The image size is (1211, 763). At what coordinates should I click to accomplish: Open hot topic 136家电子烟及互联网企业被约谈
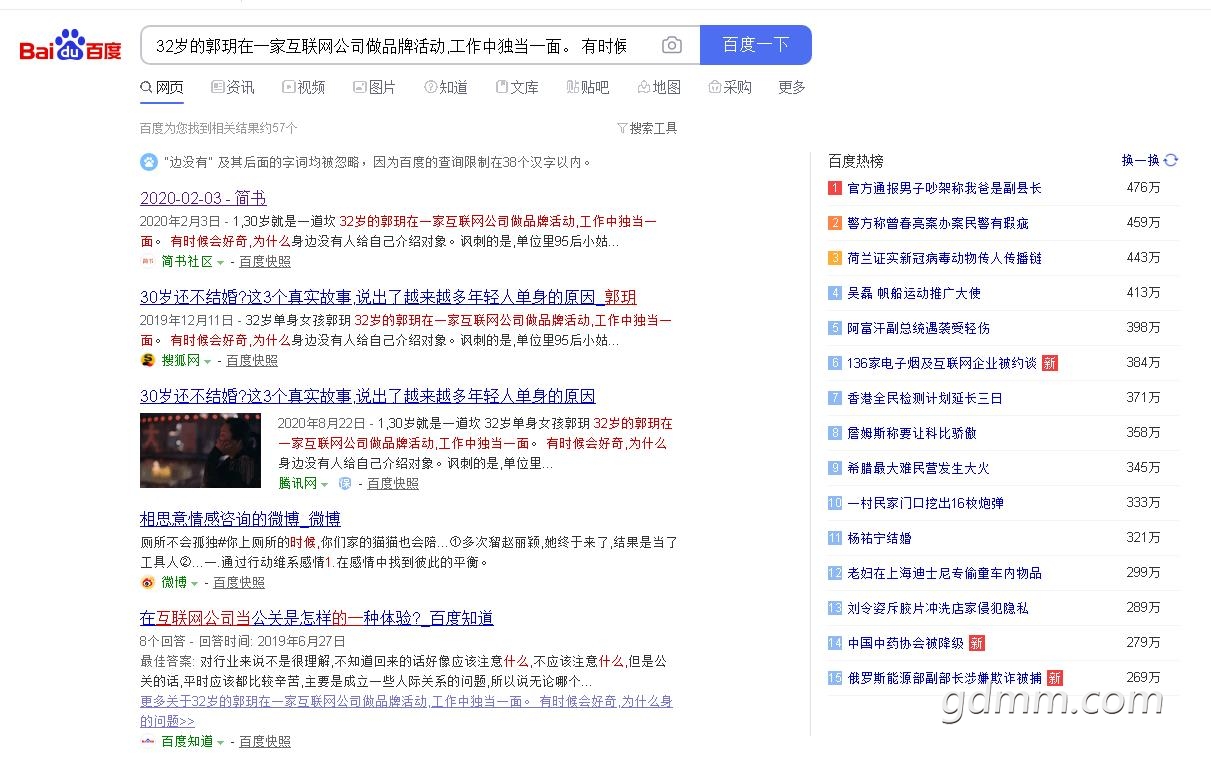click(942, 363)
